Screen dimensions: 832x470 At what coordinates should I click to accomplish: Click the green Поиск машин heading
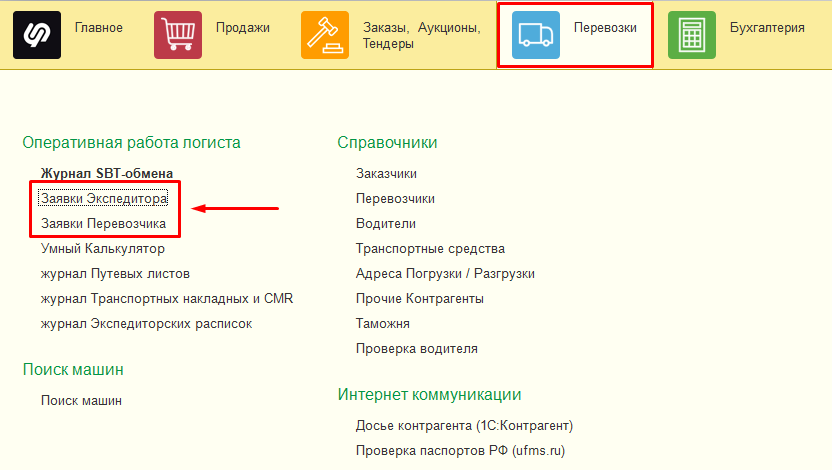tap(73, 369)
